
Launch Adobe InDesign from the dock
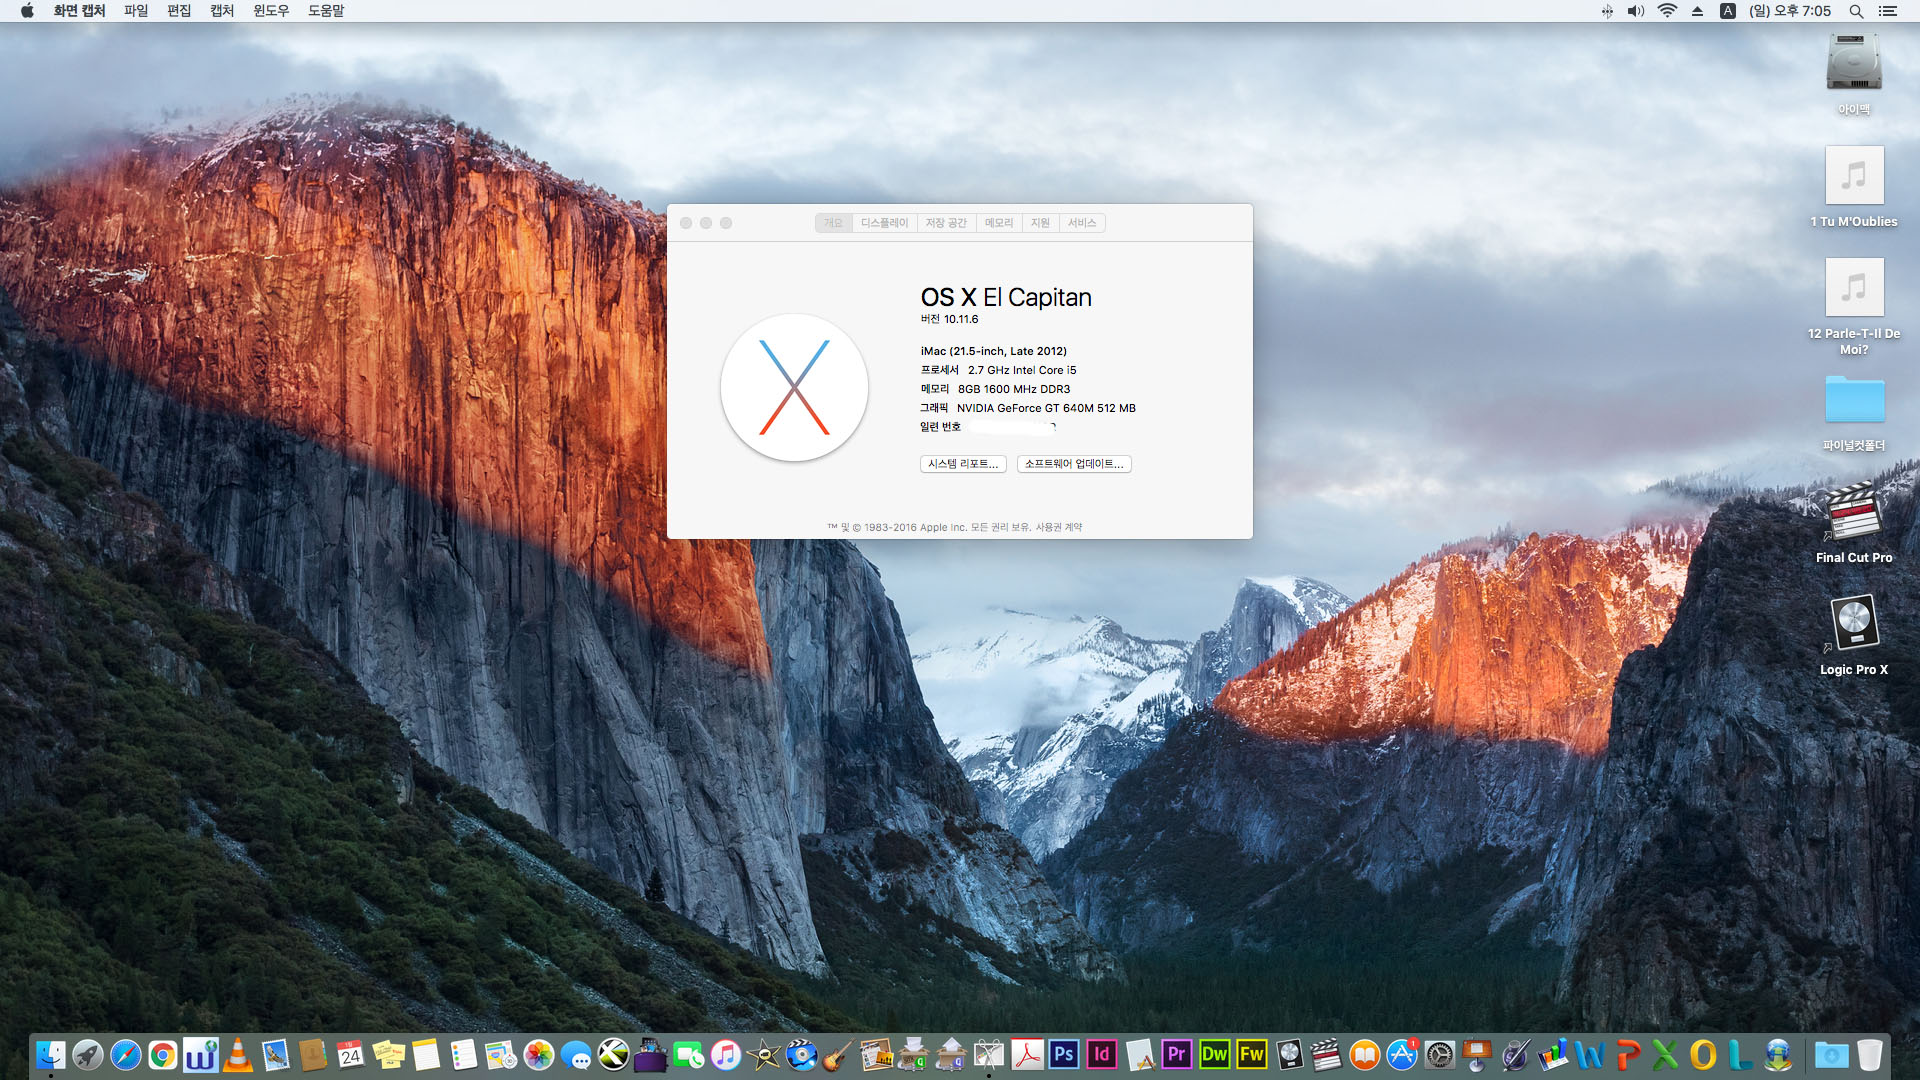click(x=1101, y=1055)
